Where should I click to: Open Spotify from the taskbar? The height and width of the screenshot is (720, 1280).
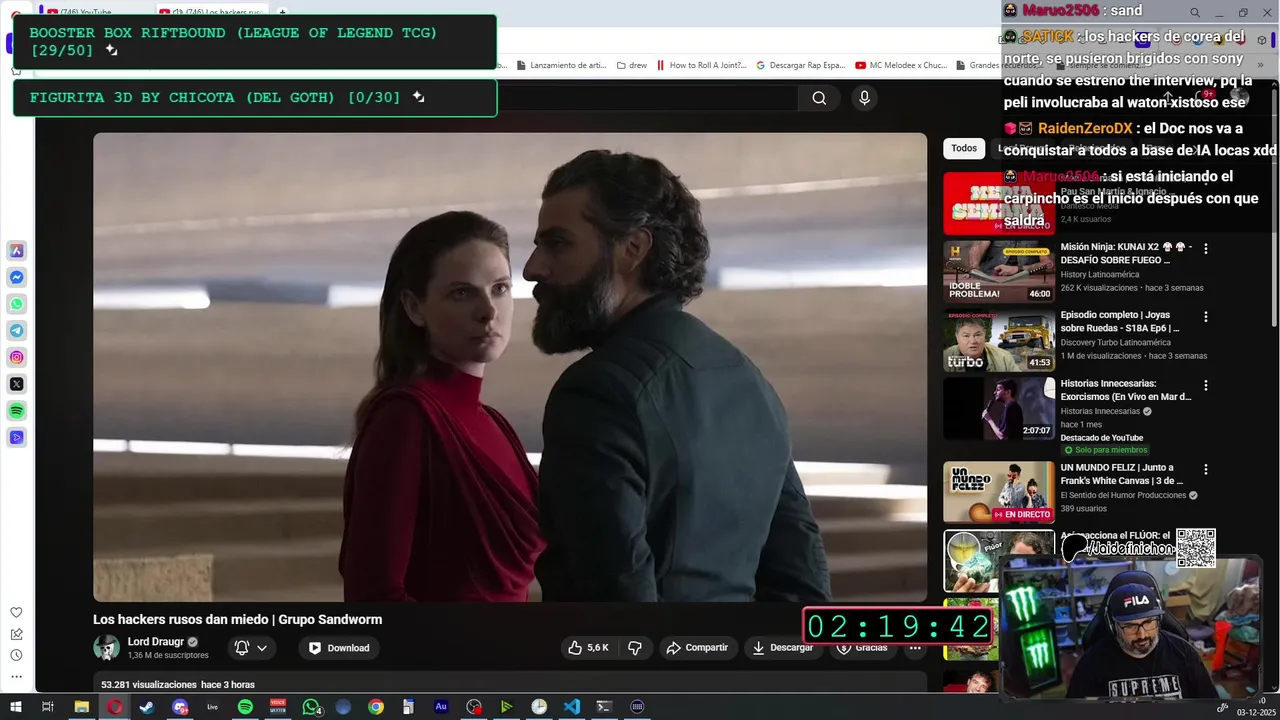pyautogui.click(x=245, y=707)
